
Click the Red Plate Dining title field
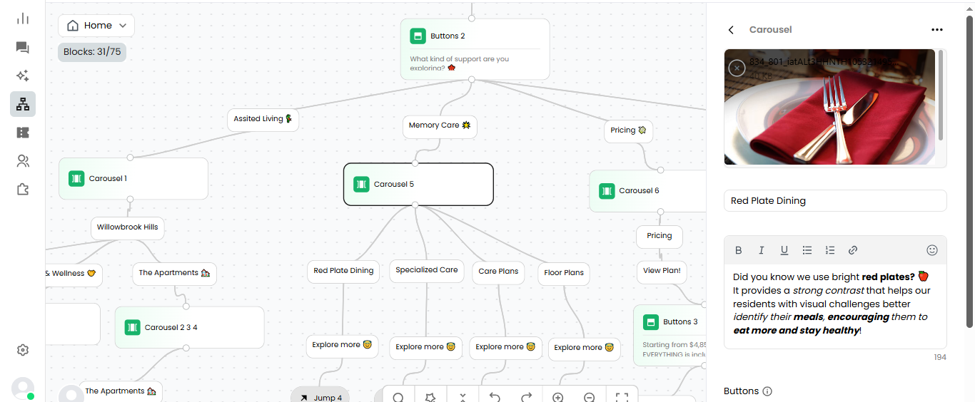pyautogui.click(x=835, y=201)
